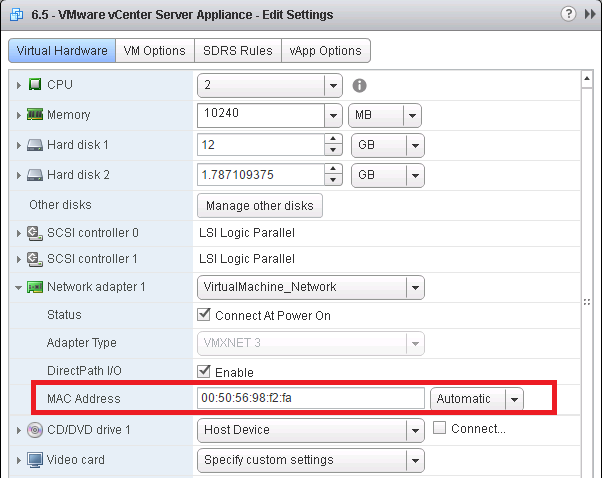Viewport: 602px width, 478px height.
Task: Expand the Hard disk 2 row
Action: [x=18, y=175]
